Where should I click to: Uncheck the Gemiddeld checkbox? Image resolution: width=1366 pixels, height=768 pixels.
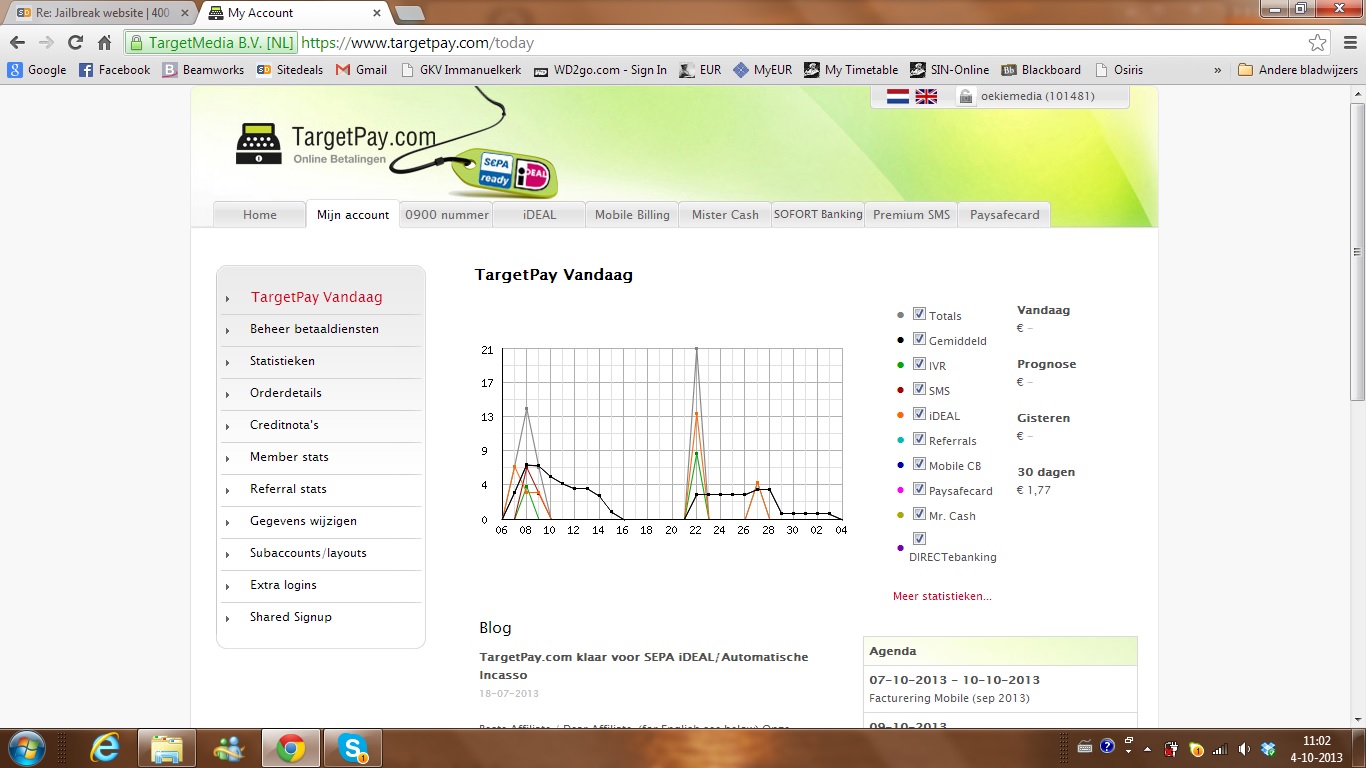click(x=919, y=339)
